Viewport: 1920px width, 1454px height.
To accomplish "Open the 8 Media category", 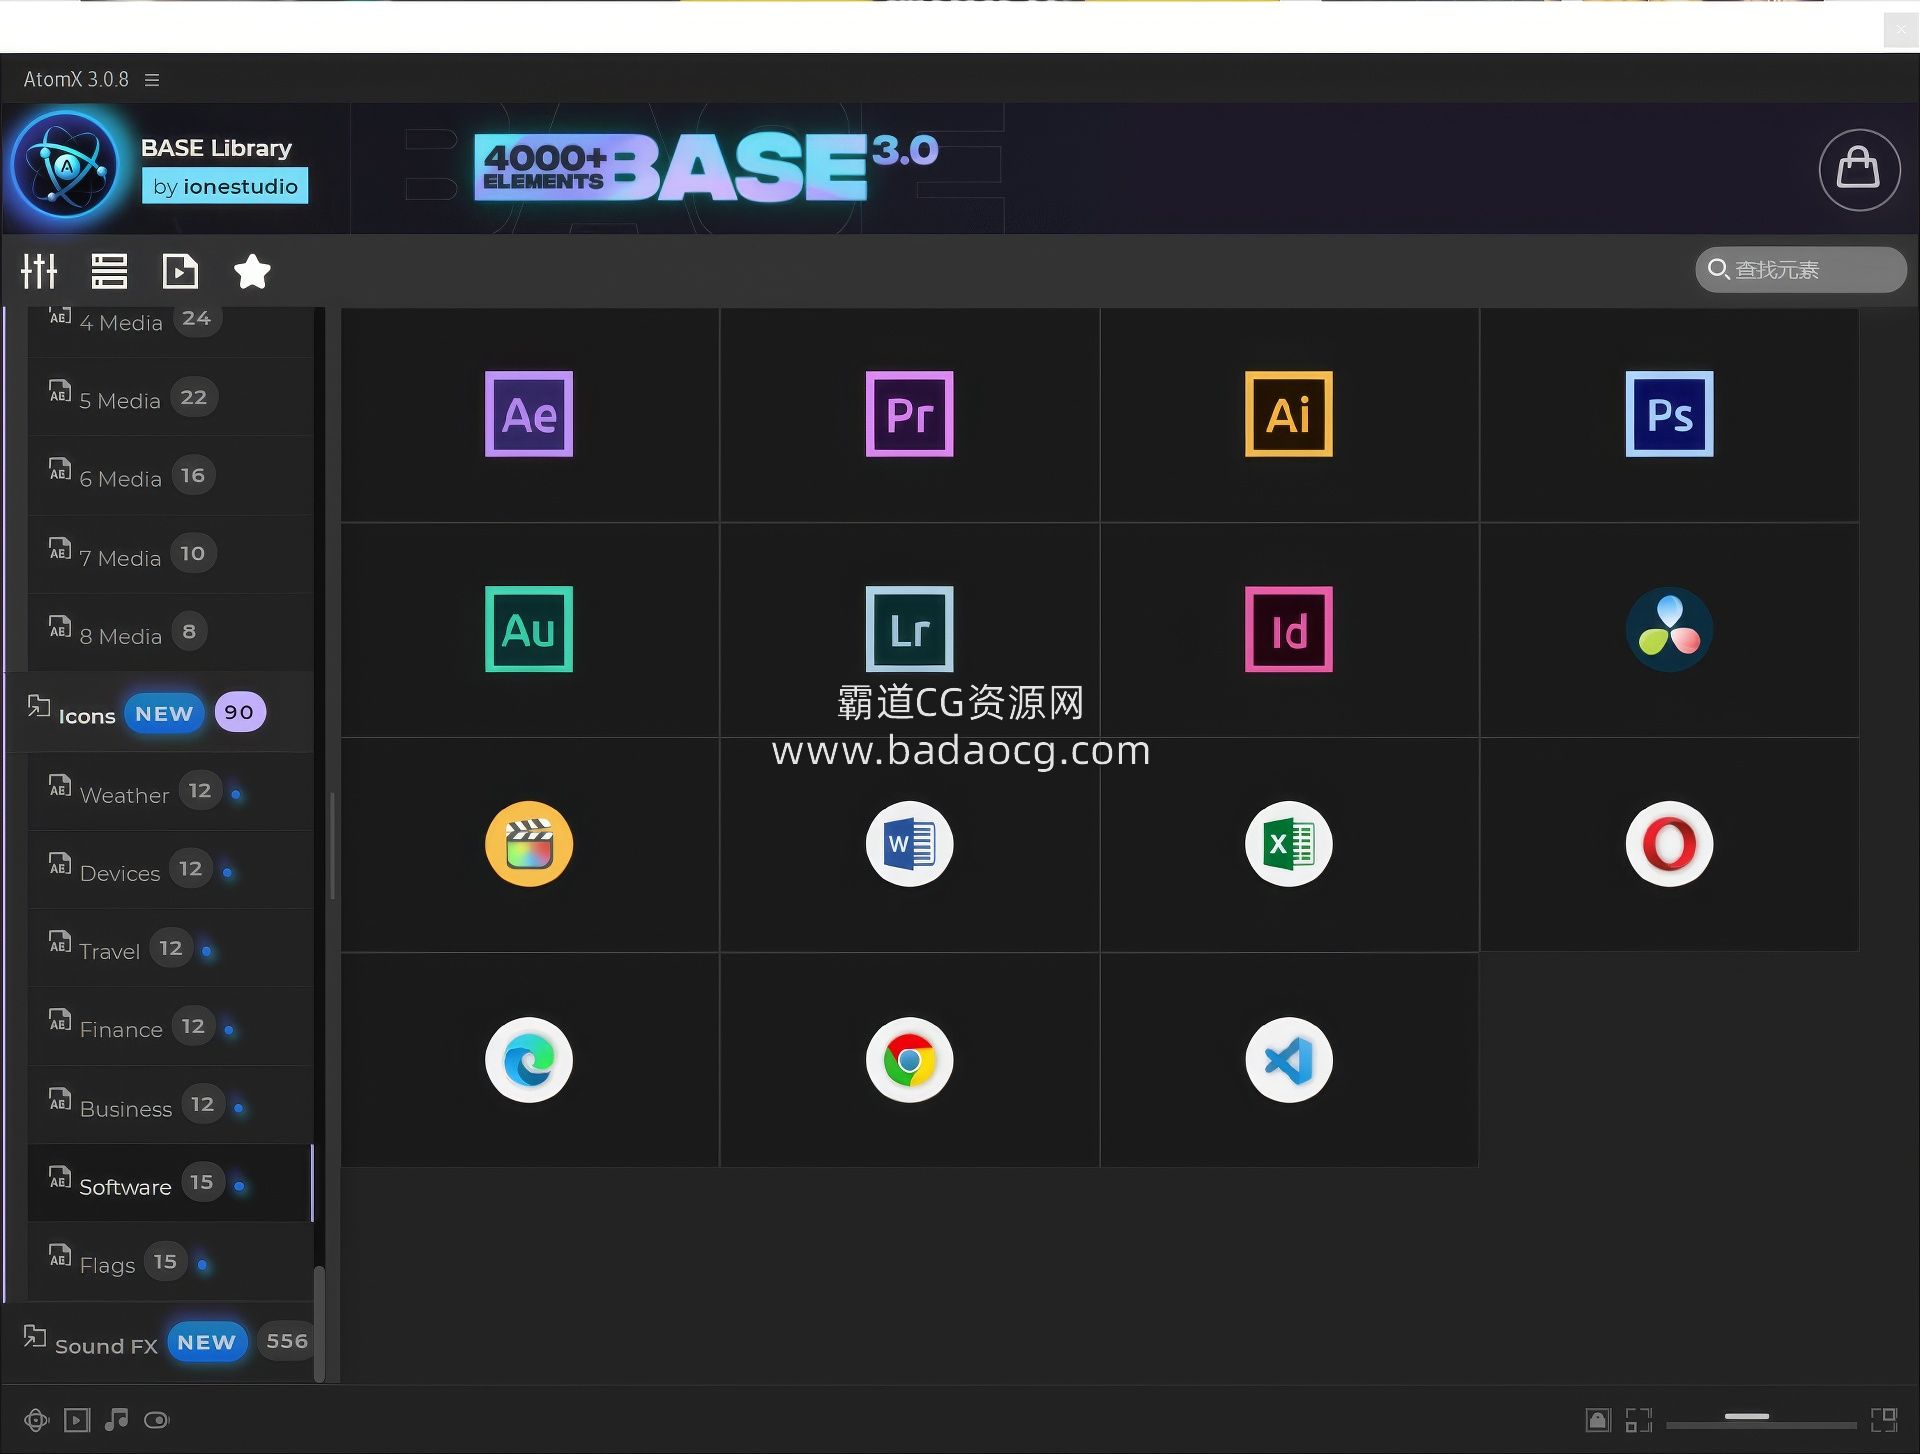I will [170, 633].
